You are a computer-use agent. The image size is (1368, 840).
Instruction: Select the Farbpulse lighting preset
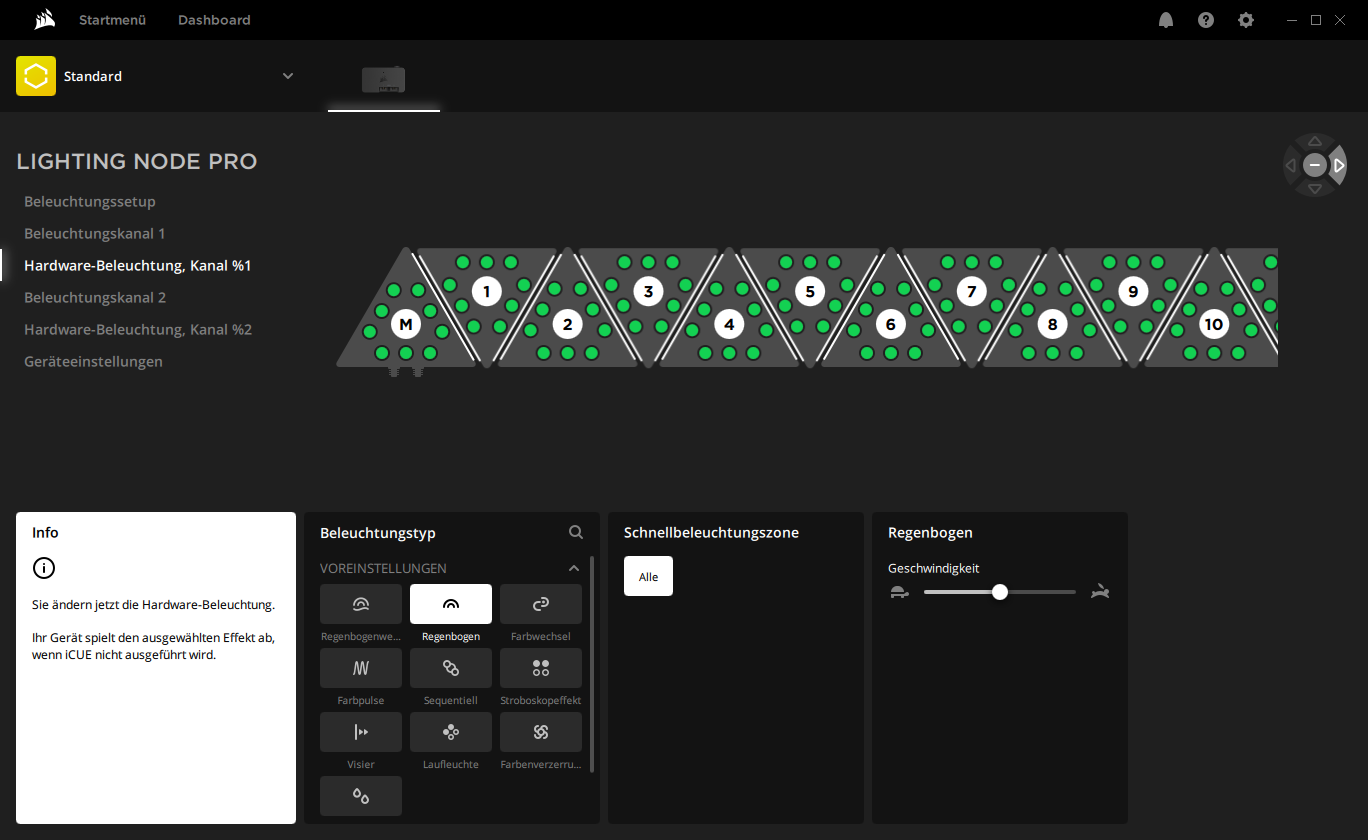pos(361,668)
